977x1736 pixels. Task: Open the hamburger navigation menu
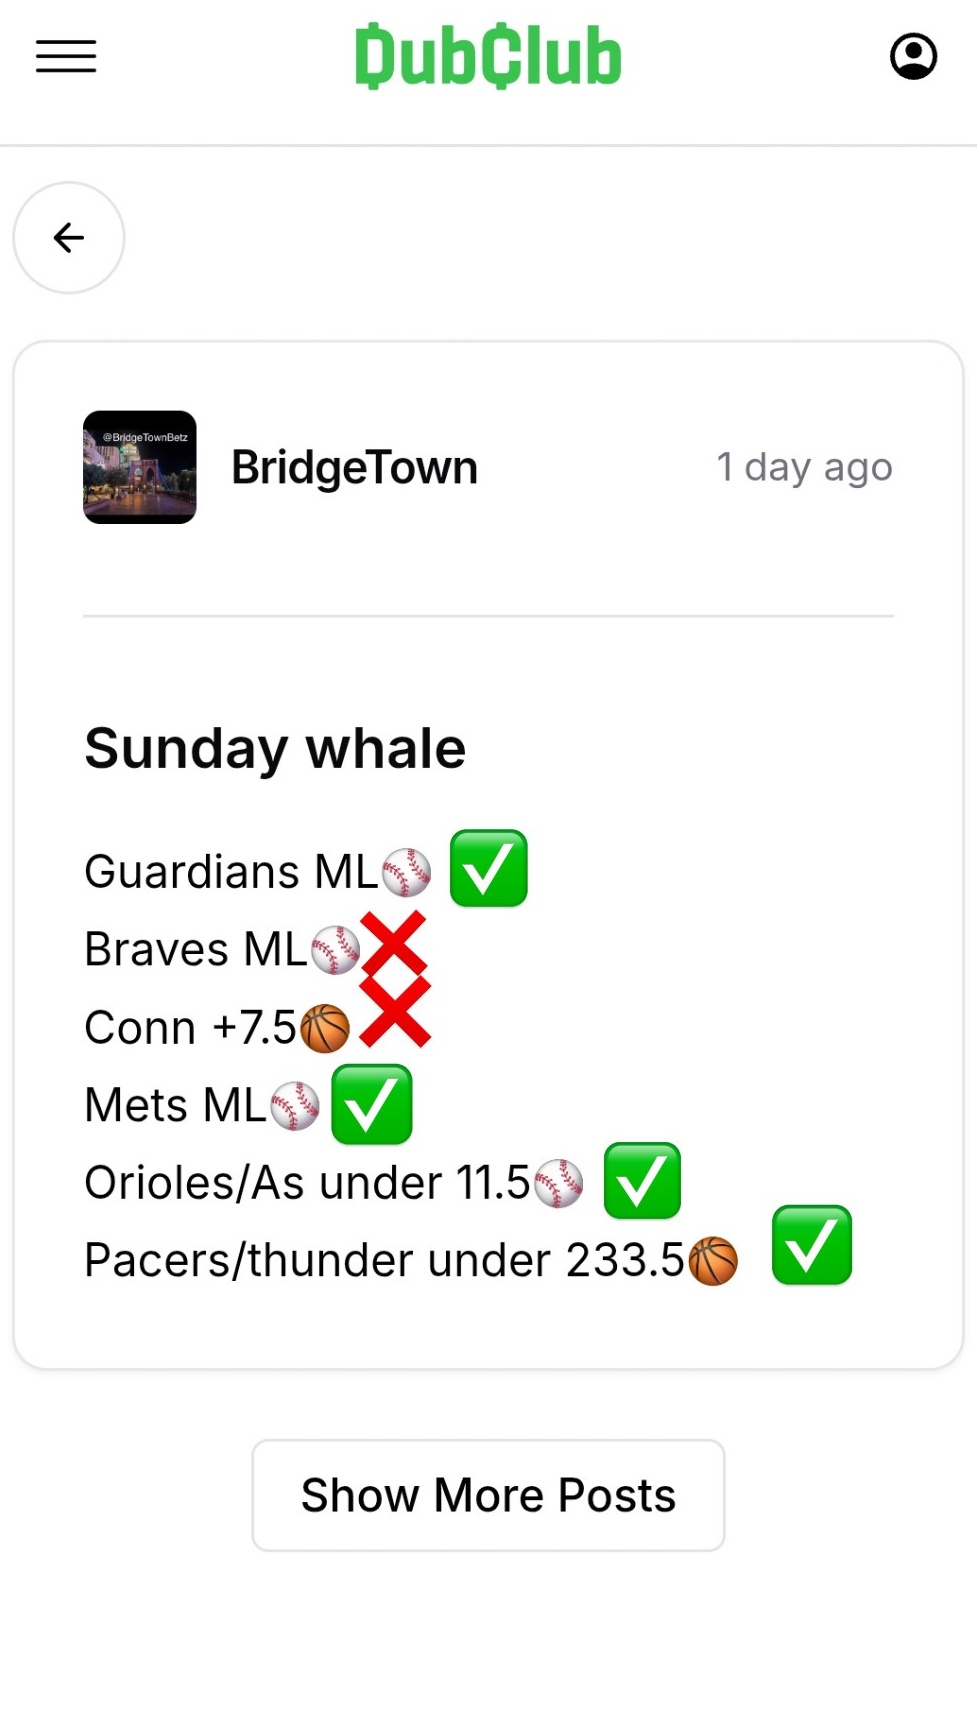66,56
